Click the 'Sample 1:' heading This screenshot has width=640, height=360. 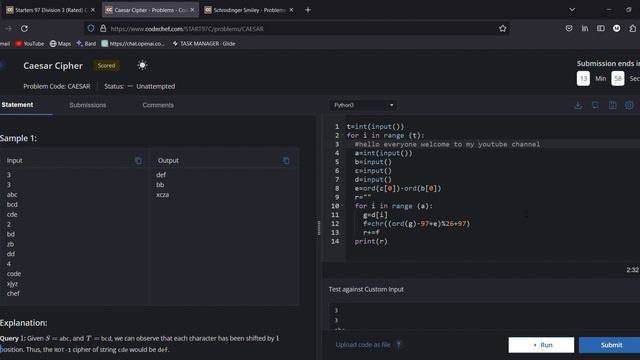point(18,138)
